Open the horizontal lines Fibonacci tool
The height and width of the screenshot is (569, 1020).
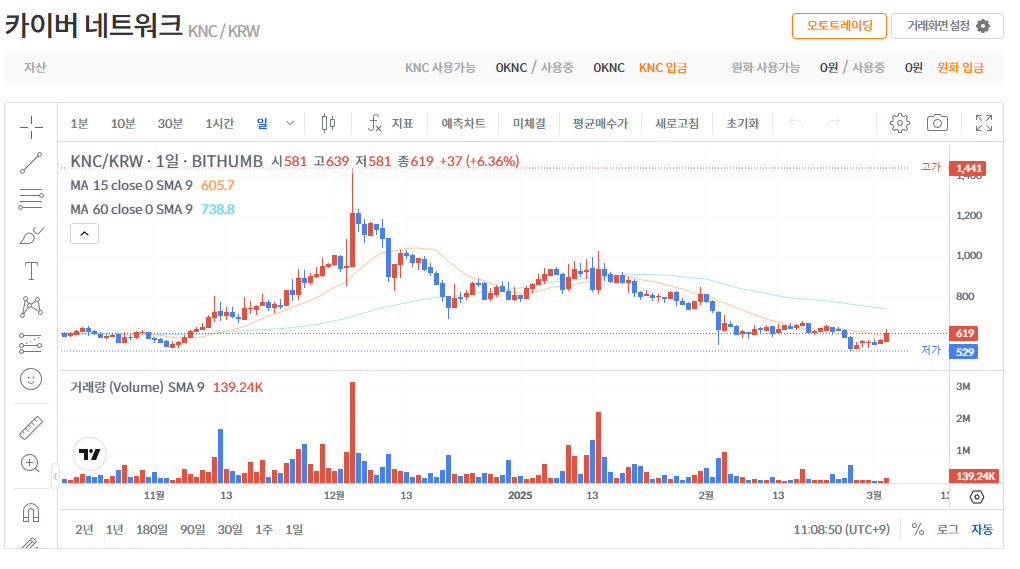click(x=31, y=199)
